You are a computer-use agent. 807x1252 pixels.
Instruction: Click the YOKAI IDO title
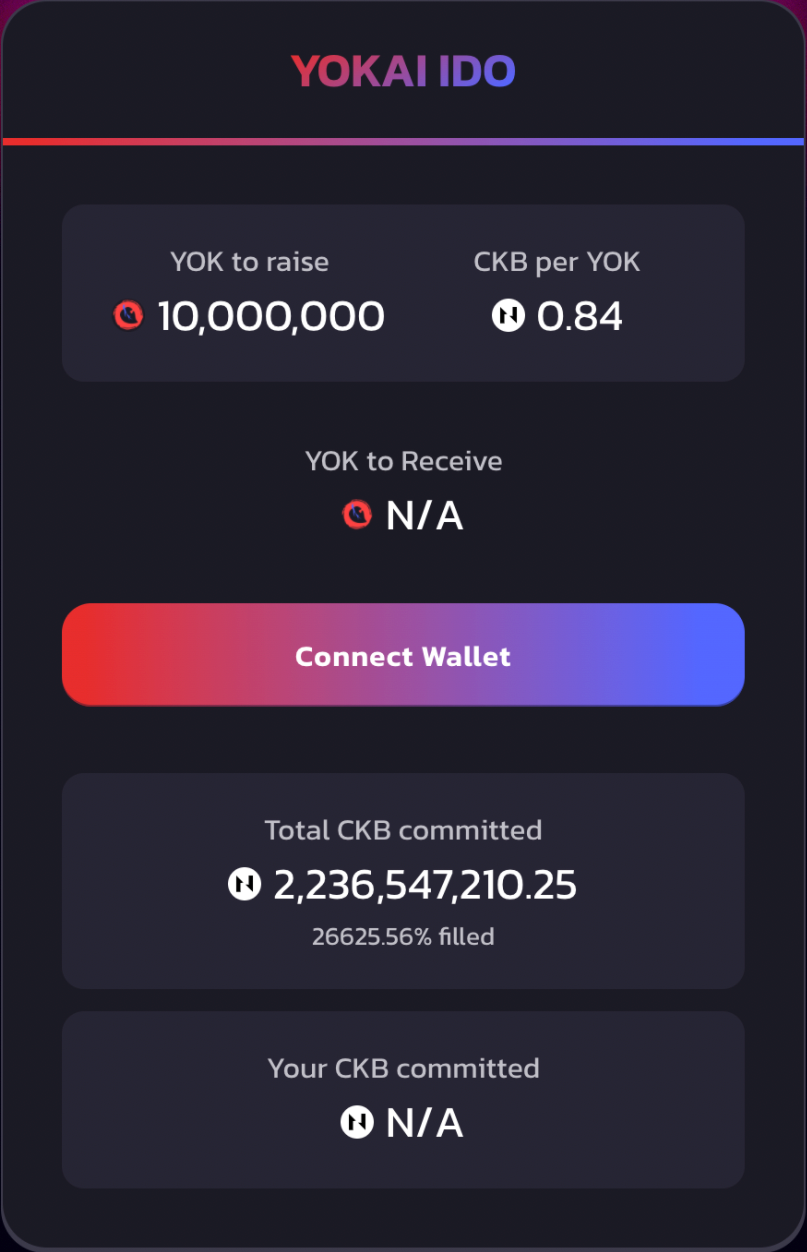[403, 71]
